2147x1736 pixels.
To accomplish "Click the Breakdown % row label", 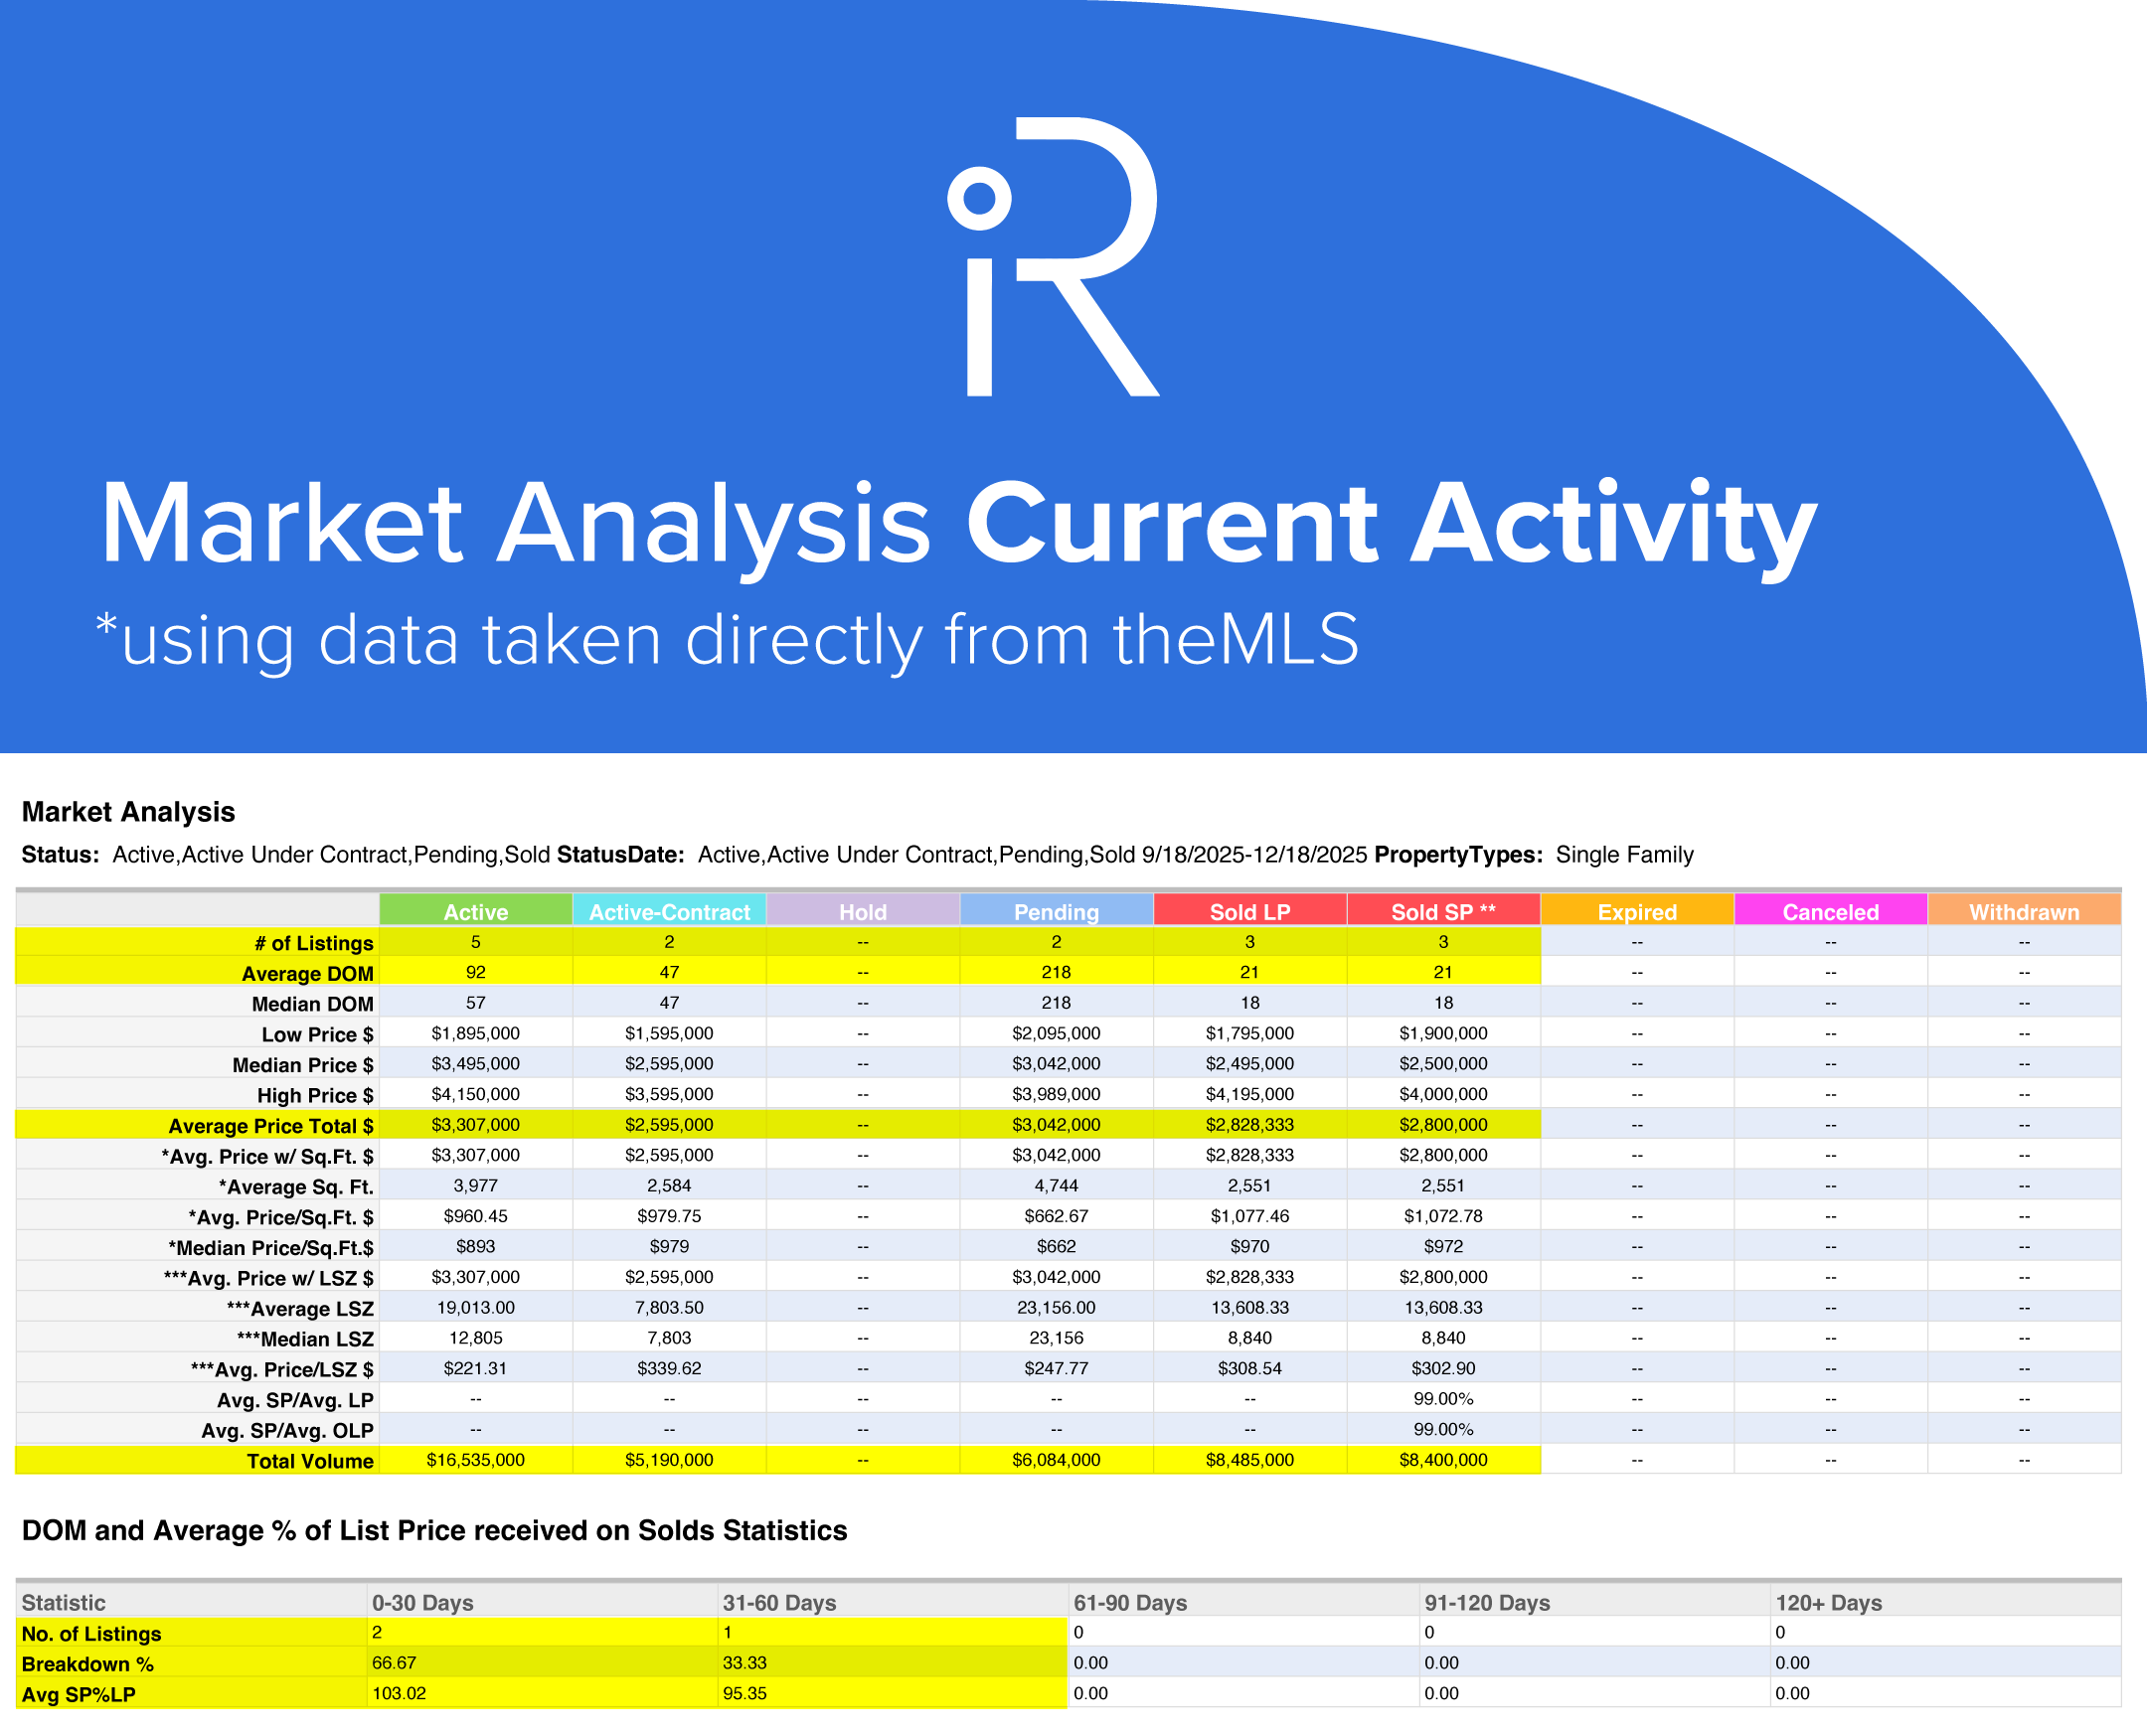I will coord(88,1664).
